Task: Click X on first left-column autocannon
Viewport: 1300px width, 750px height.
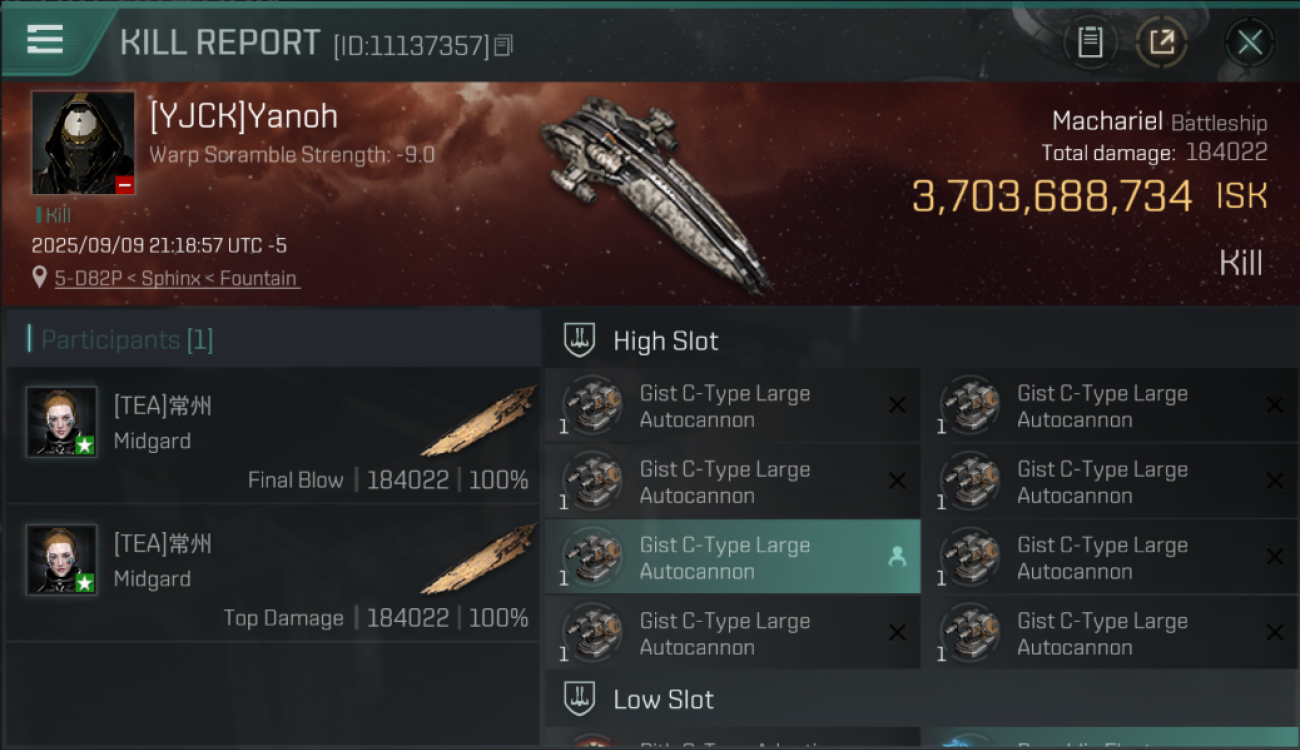Action: 897,405
